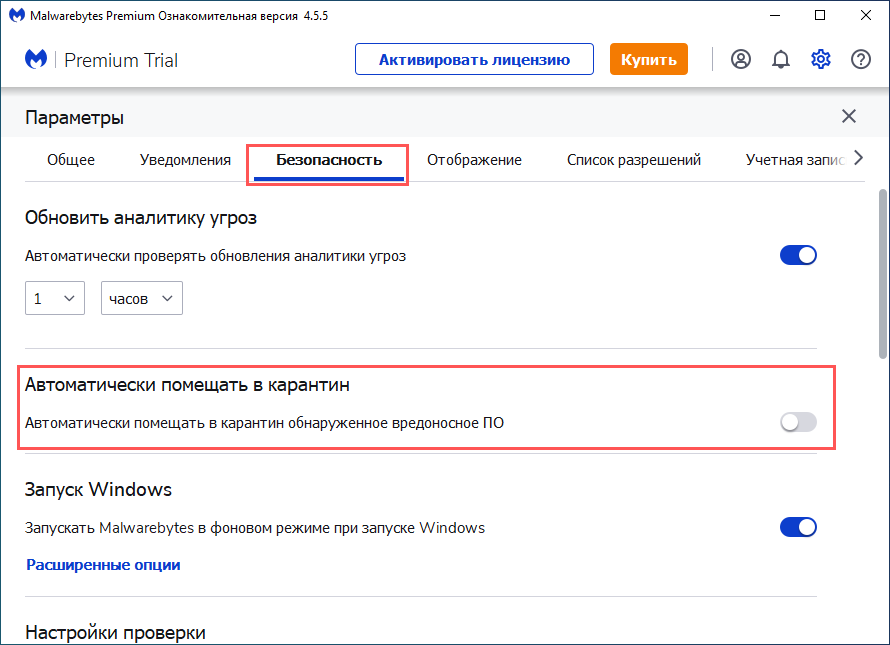This screenshot has width=890, height=645.
Task: Turn off Malwarebytes background launch on Windows startup
Action: coord(798,527)
